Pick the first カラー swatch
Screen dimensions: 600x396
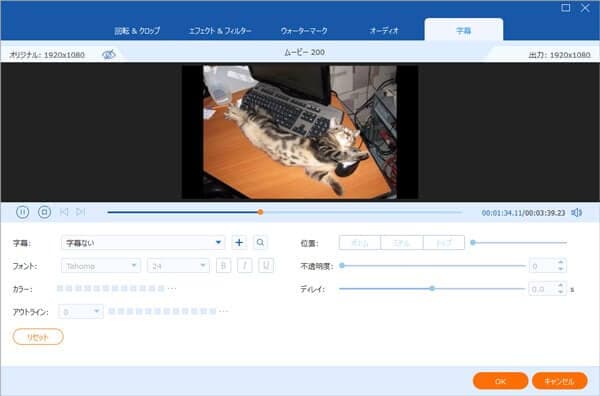coord(60,288)
